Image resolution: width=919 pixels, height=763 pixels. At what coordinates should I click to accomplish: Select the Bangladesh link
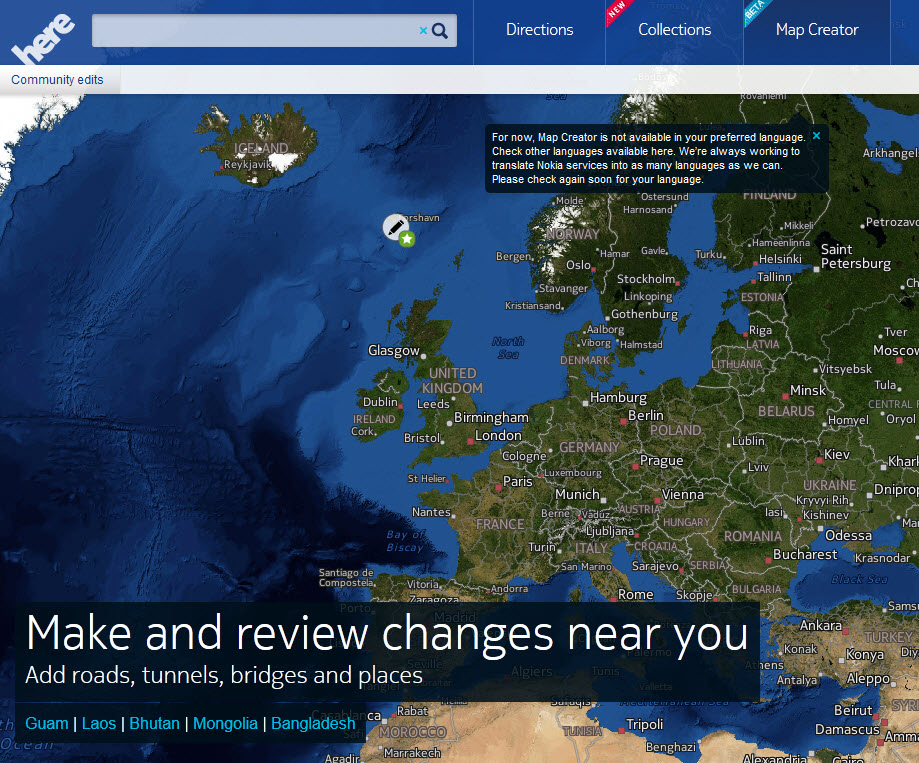(313, 723)
